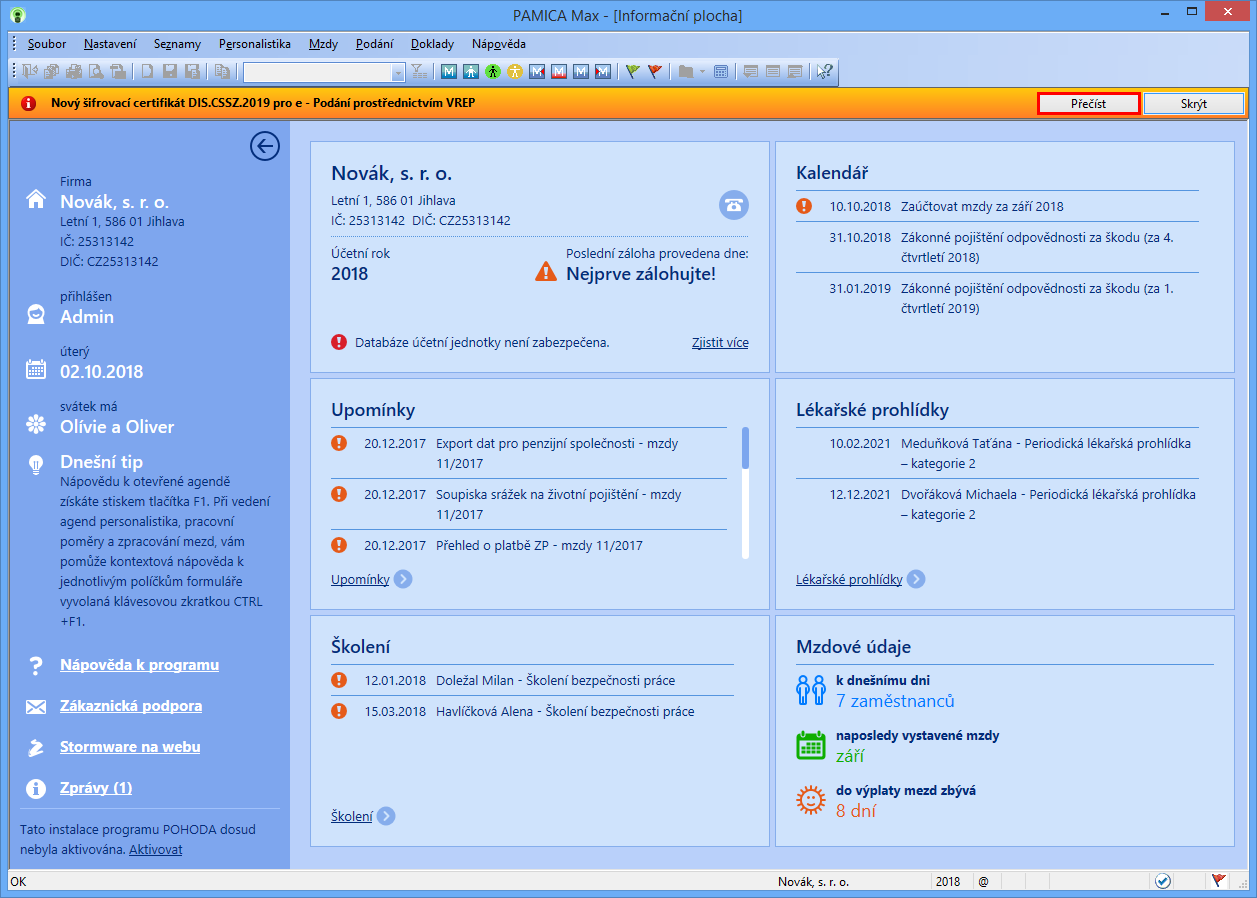Viewport: 1257px width, 898px height.
Task: Click the arrow circle next to Lékařské prohlídky
Action: click(x=916, y=579)
